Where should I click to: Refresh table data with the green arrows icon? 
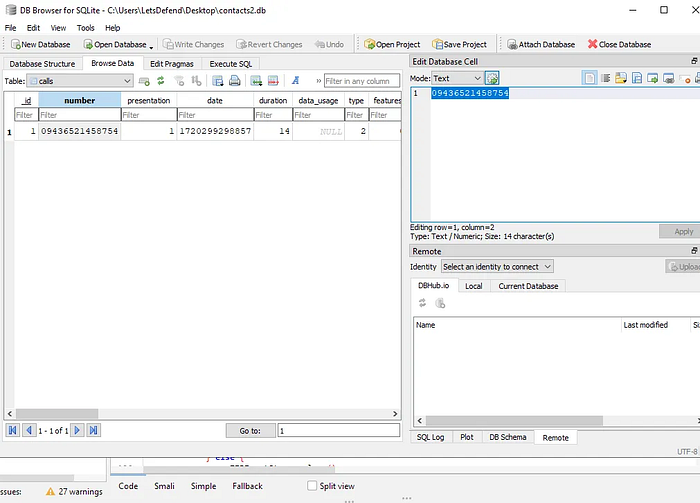click(x=161, y=81)
